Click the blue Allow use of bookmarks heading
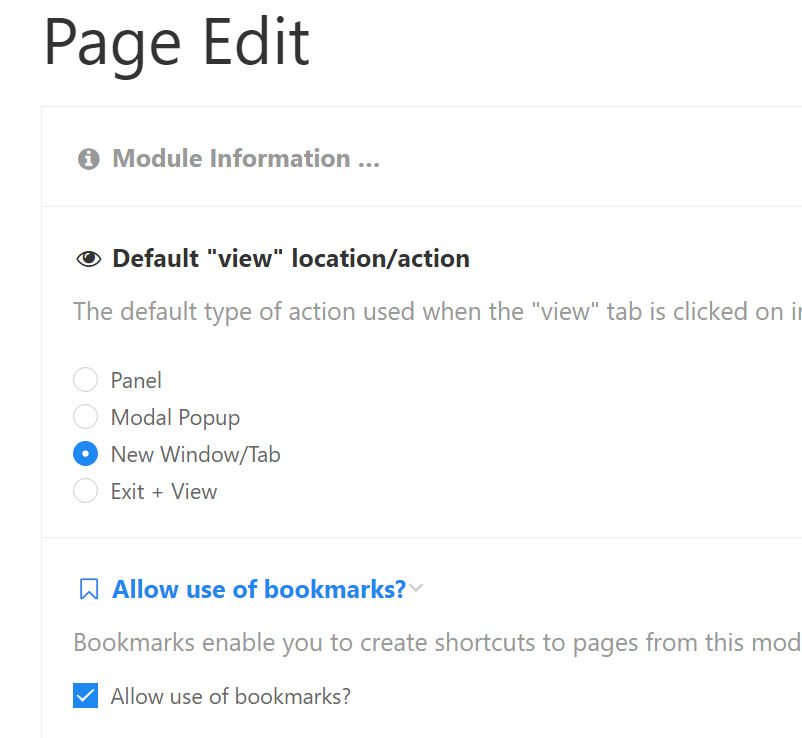802x738 pixels. [x=259, y=590]
